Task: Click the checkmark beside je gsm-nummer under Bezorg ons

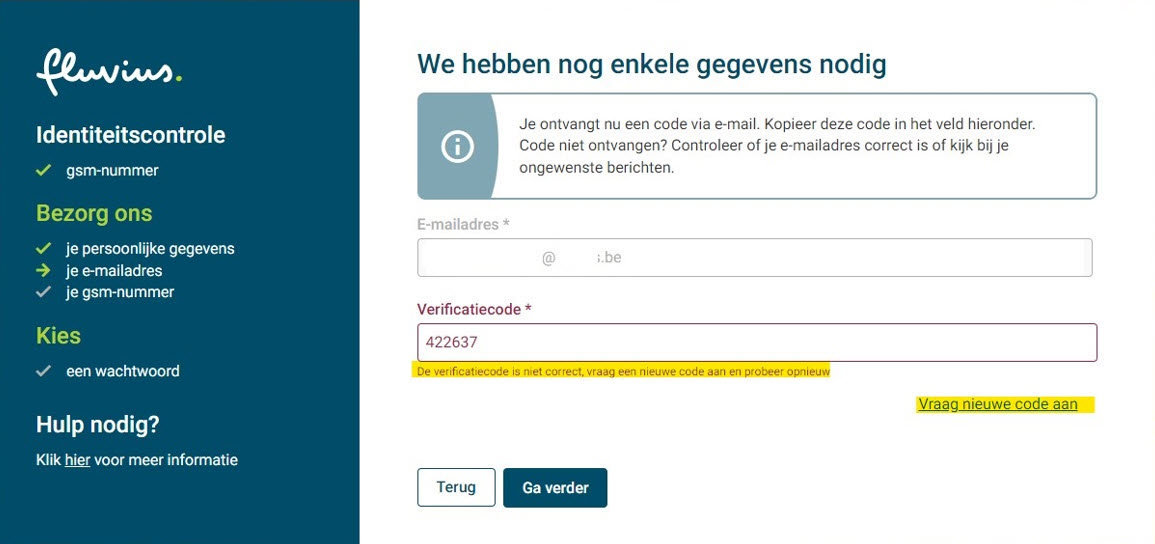Action: point(43,292)
